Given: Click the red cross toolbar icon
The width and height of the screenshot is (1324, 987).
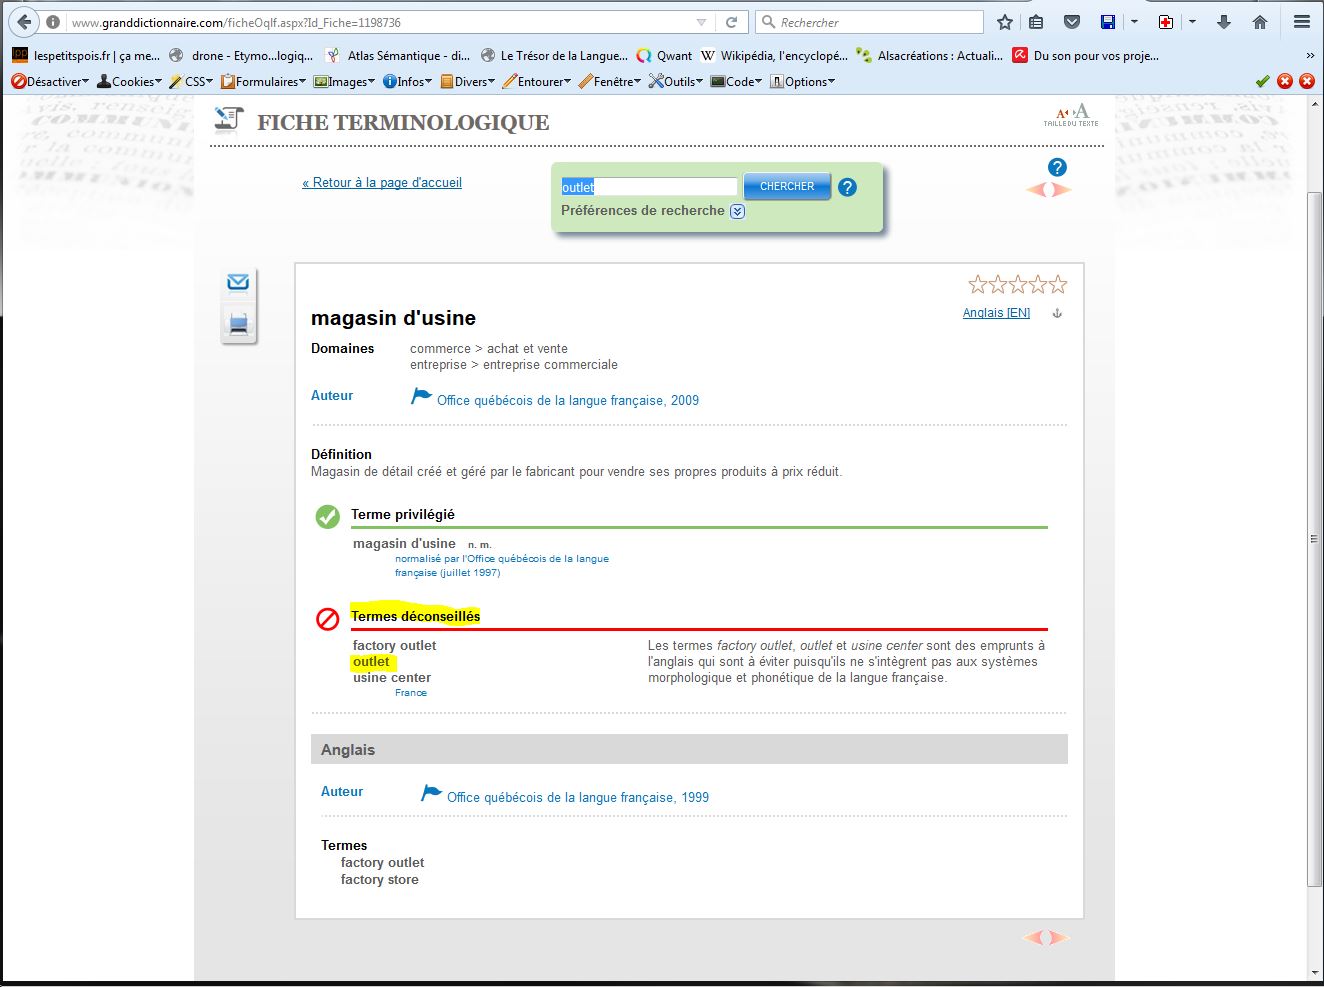Looking at the screenshot, I should (1166, 22).
